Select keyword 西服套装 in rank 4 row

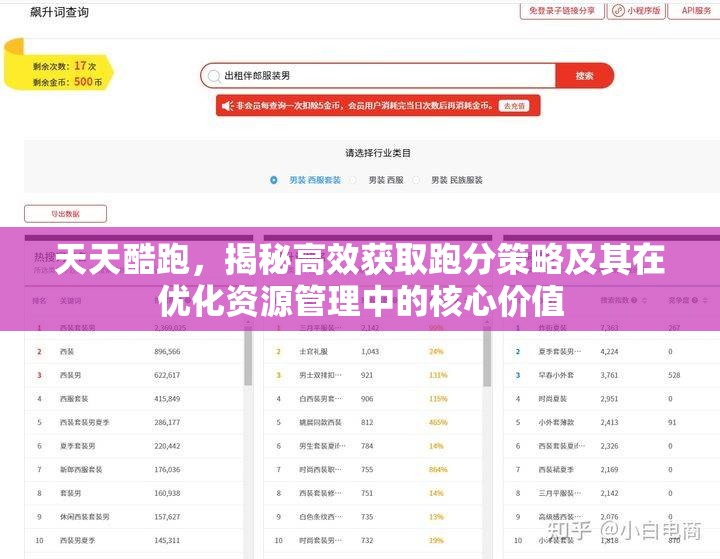(x=74, y=399)
